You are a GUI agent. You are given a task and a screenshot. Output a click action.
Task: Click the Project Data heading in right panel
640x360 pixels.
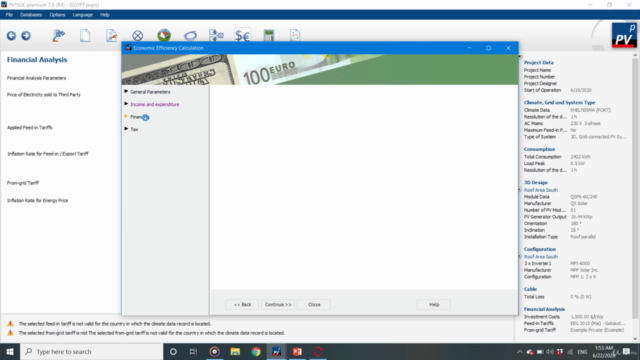click(538, 62)
